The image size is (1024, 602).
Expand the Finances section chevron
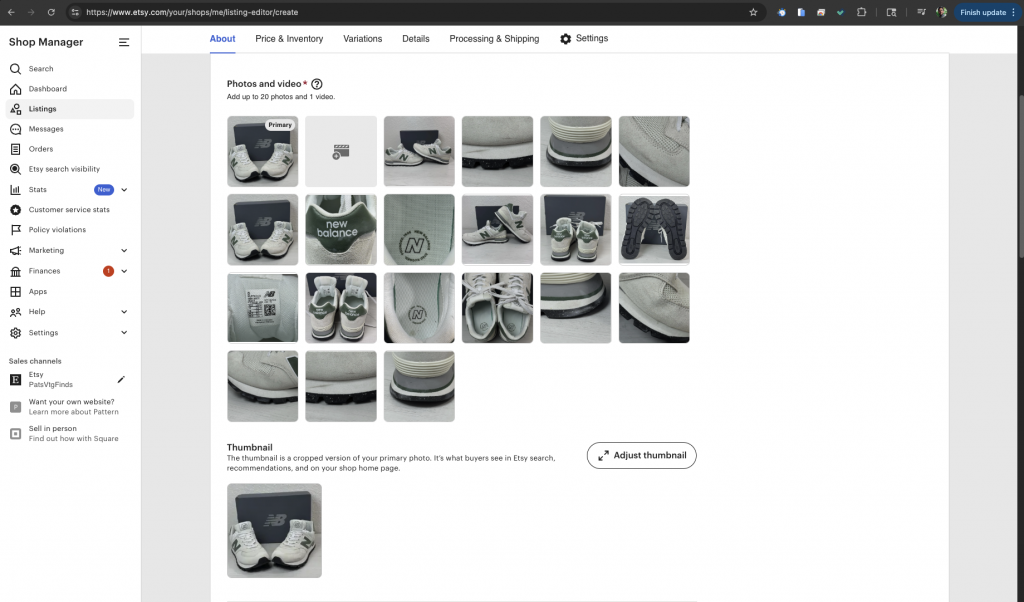tap(124, 271)
